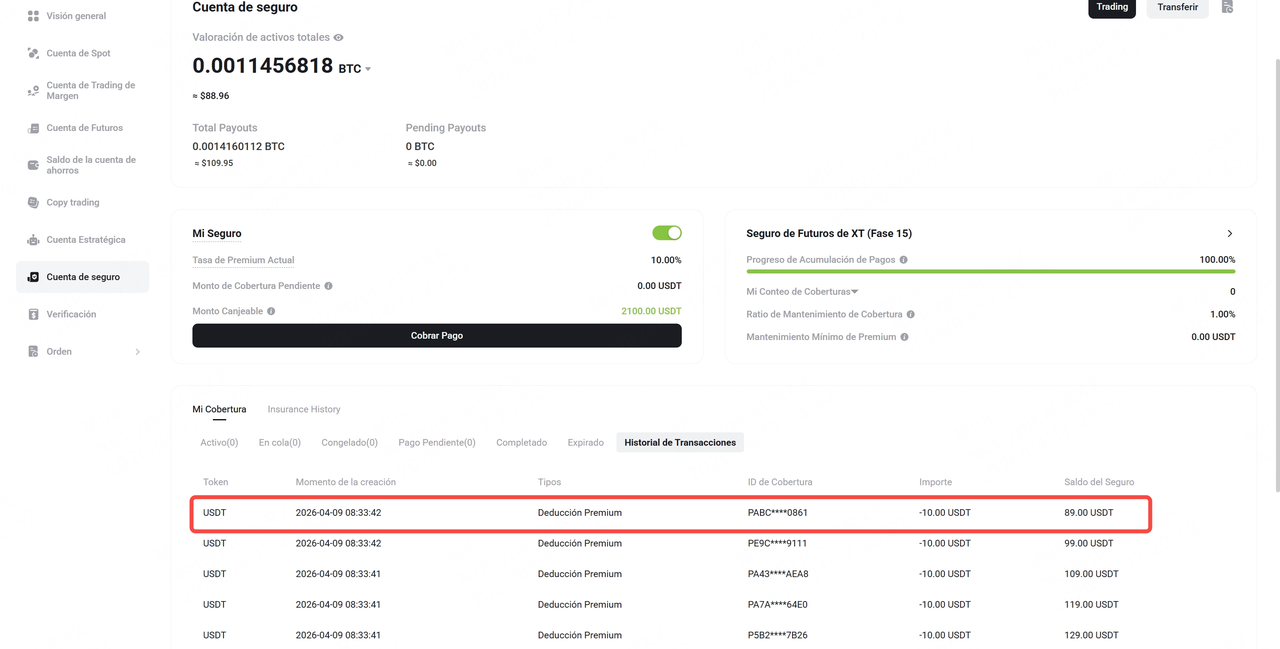The image size is (1280, 649).
Task: Click the Transferir button
Action: (x=1178, y=8)
